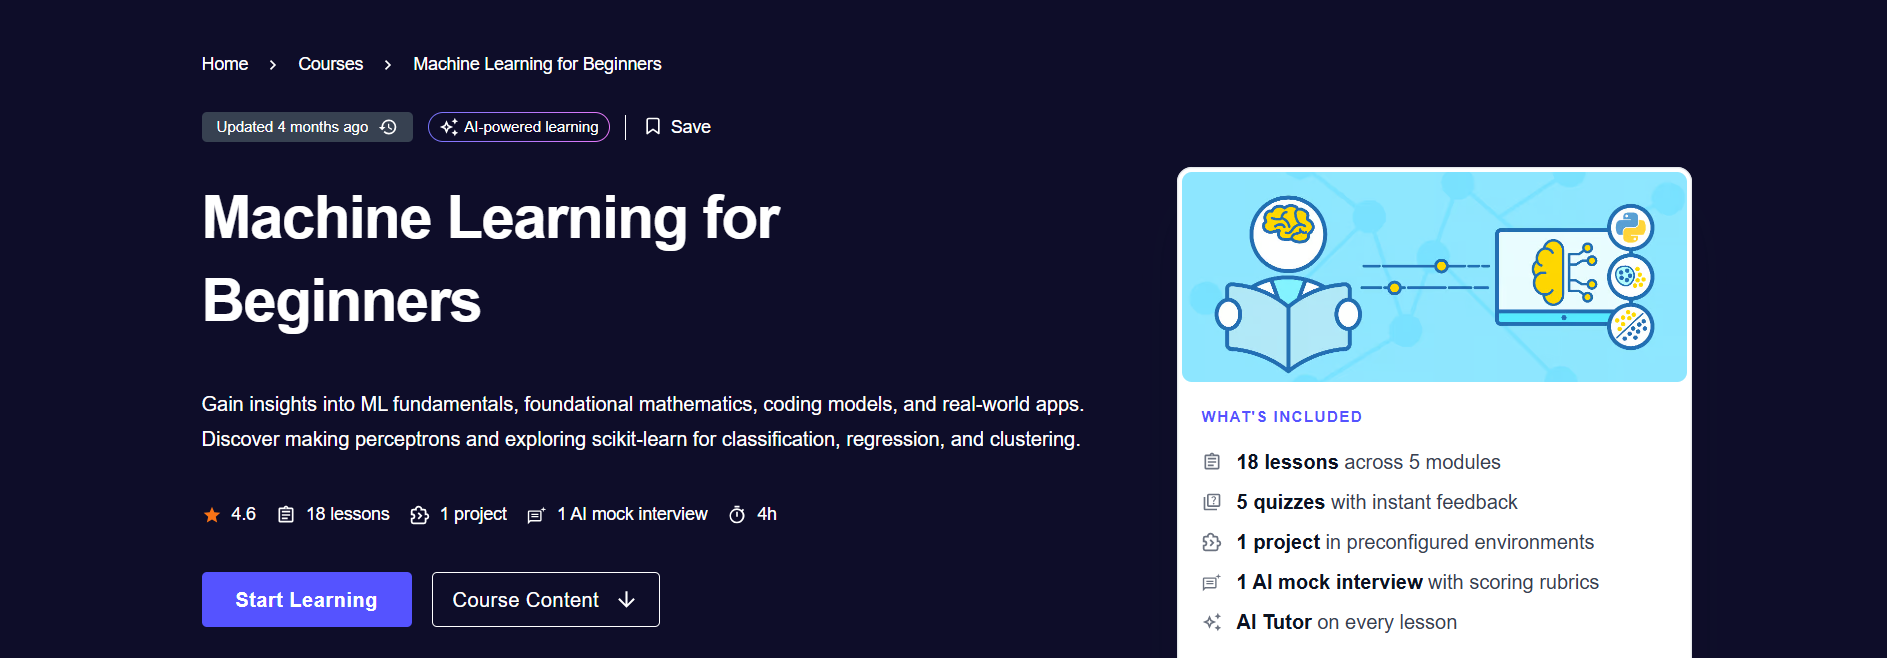Click the AI Tutor sparkle icon
Viewport: 1887px width, 658px height.
click(1212, 622)
